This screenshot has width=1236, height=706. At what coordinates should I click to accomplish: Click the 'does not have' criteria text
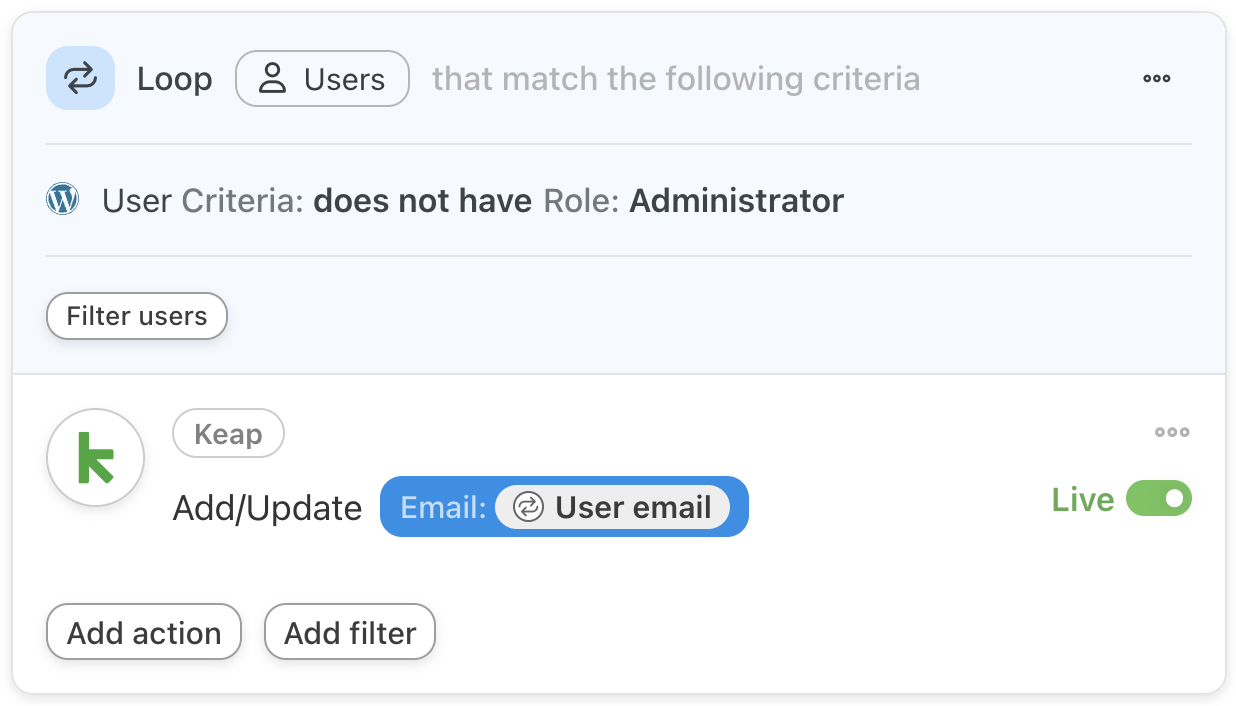point(422,201)
